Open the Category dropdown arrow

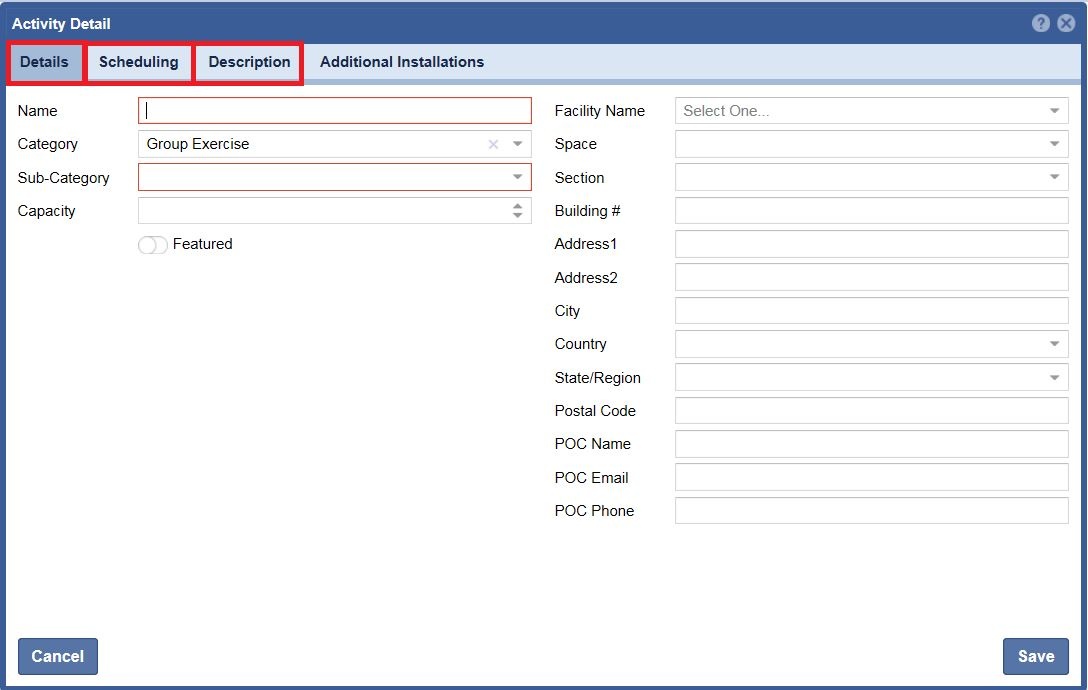tap(517, 144)
